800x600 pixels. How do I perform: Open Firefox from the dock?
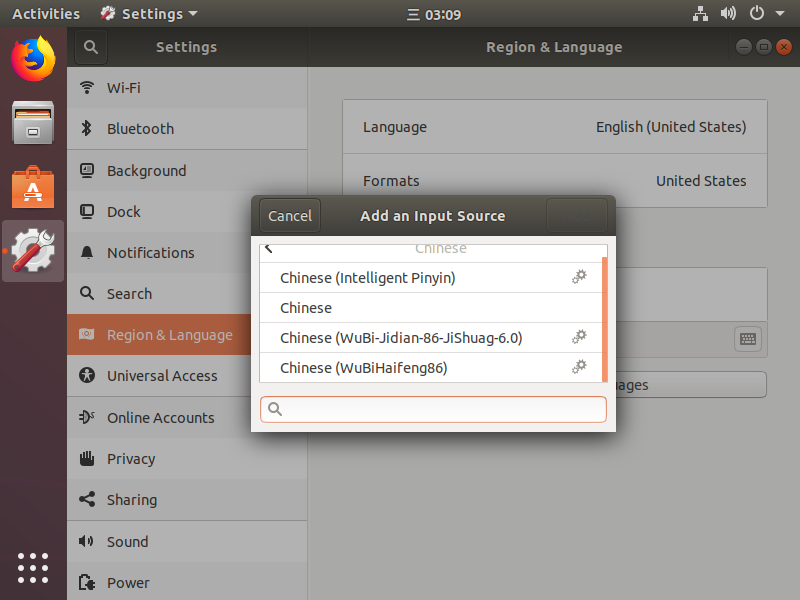pyautogui.click(x=33, y=57)
